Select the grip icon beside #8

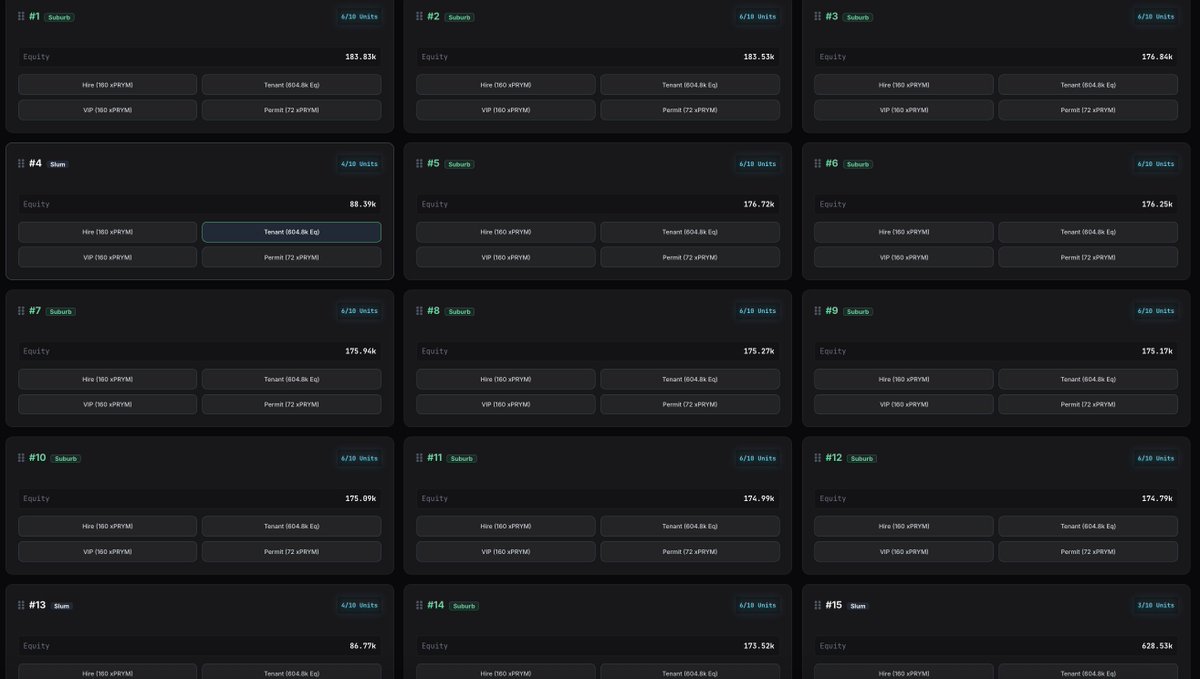419,311
